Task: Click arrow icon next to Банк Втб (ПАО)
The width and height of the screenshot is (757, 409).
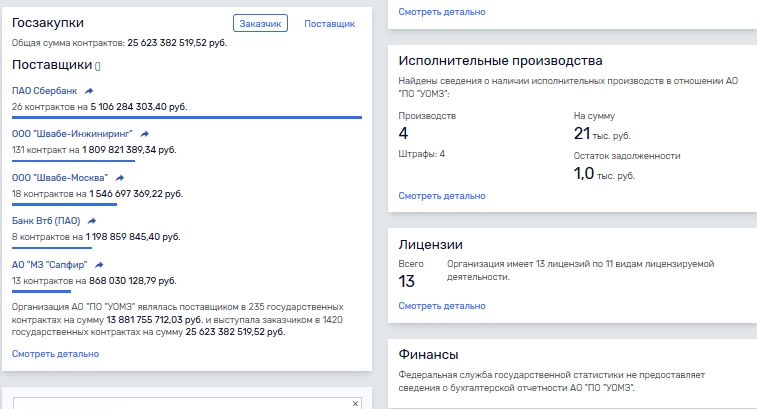Action: [x=92, y=221]
